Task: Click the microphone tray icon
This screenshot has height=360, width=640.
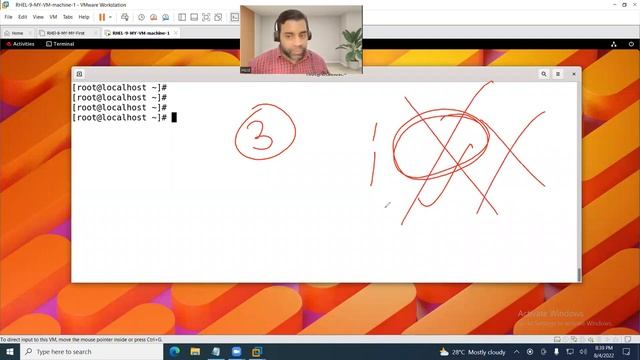Action: point(556,352)
